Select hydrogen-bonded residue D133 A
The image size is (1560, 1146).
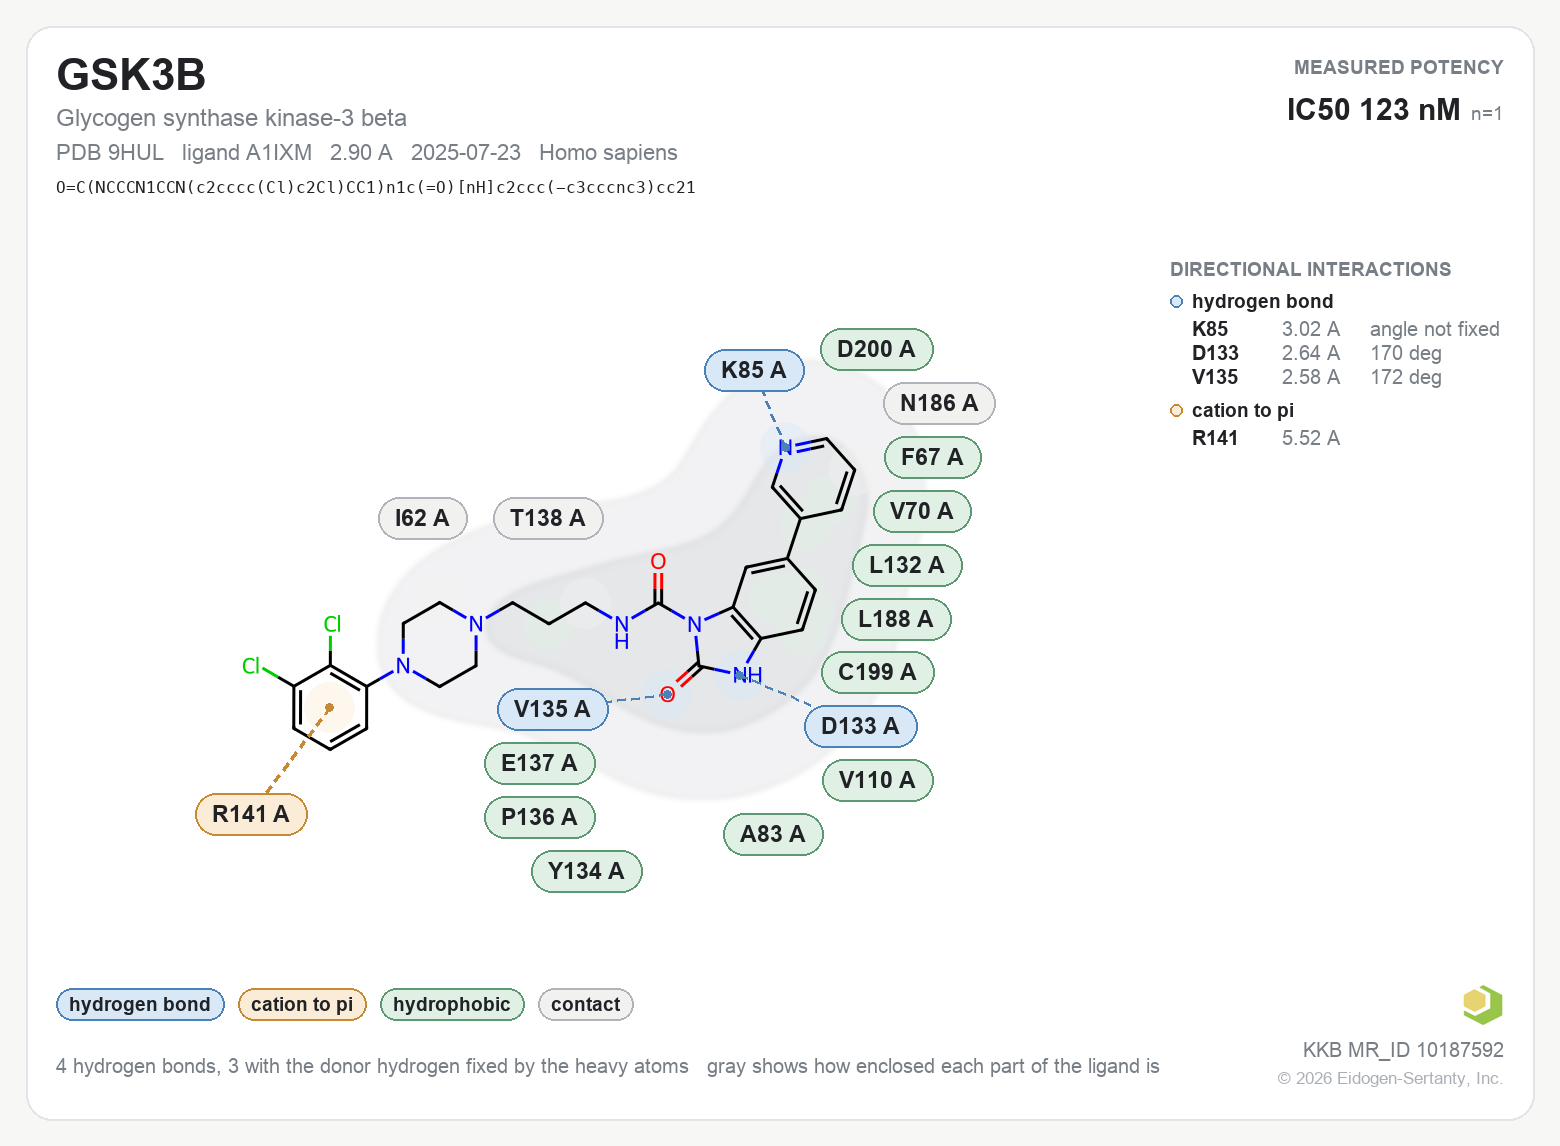pyautogui.click(x=860, y=726)
